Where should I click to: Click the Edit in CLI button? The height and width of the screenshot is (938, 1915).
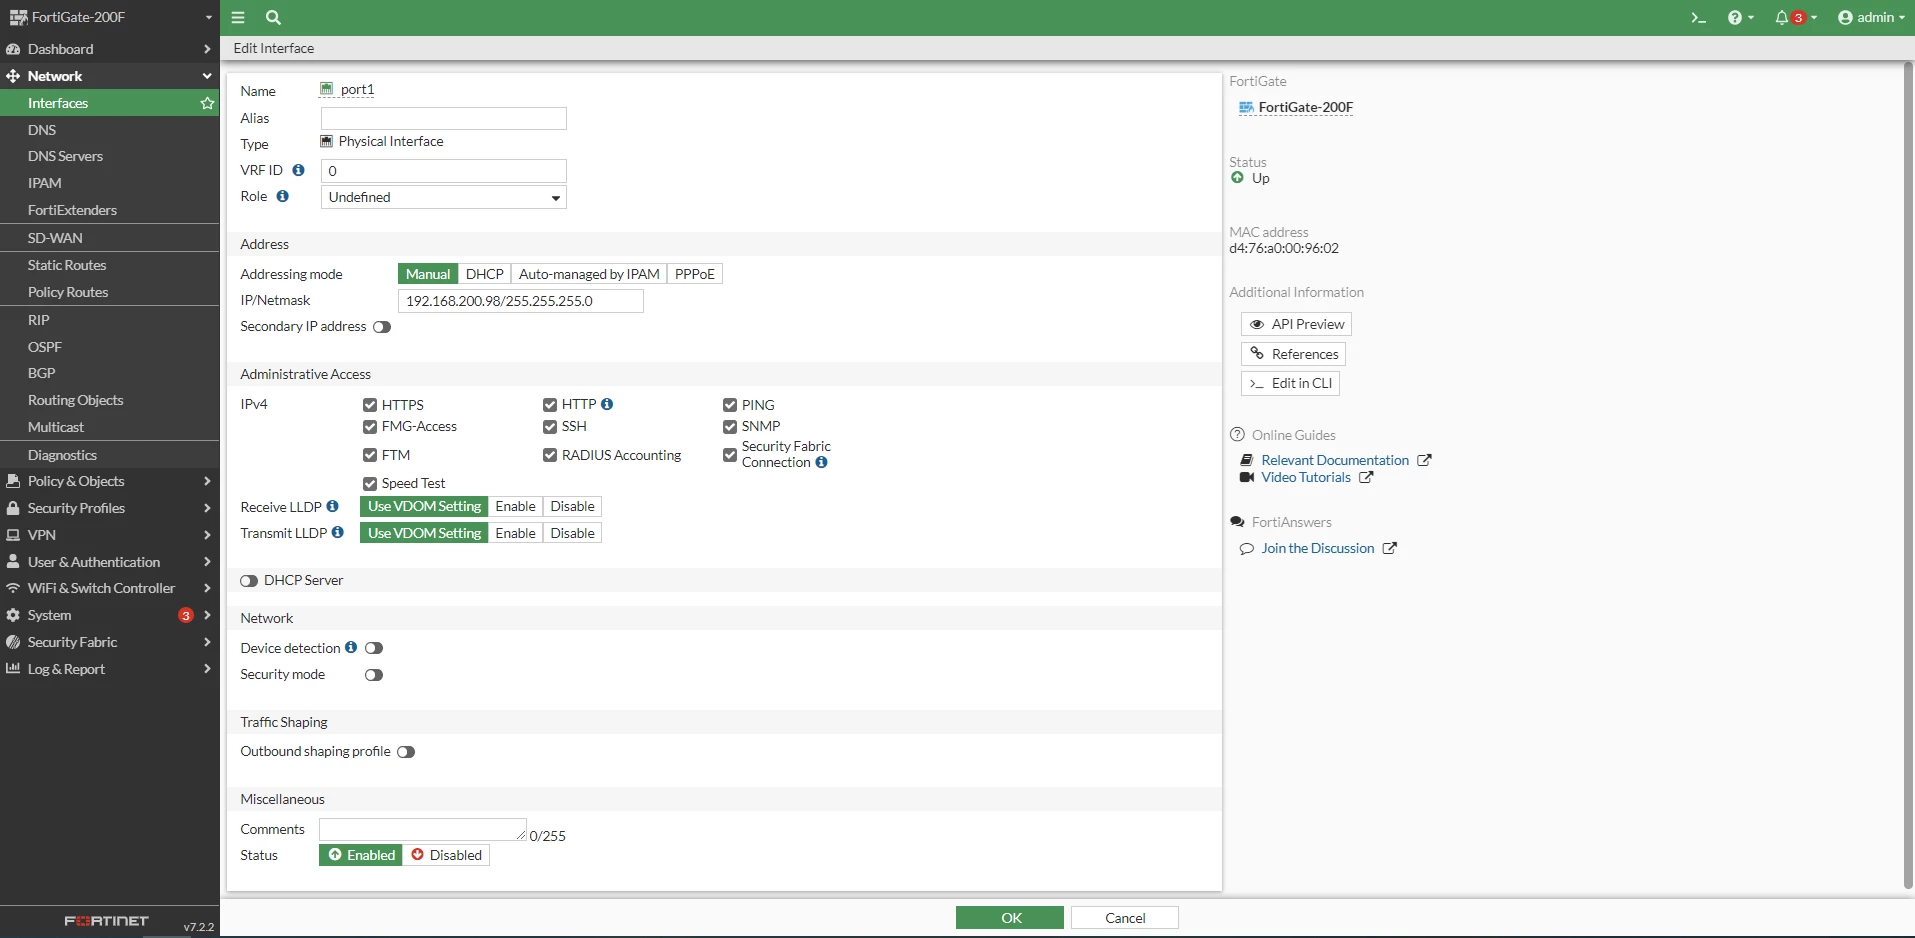point(1290,383)
